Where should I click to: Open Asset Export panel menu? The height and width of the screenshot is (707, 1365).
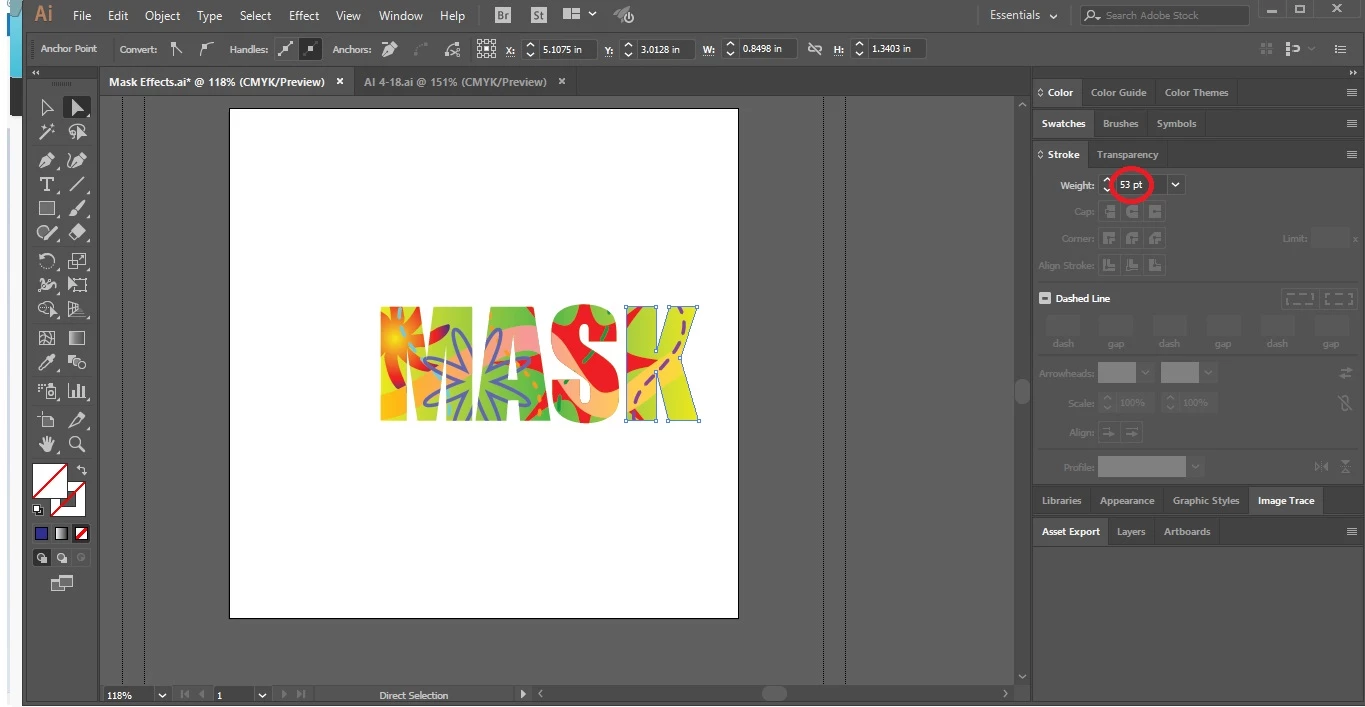coord(1351,531)
